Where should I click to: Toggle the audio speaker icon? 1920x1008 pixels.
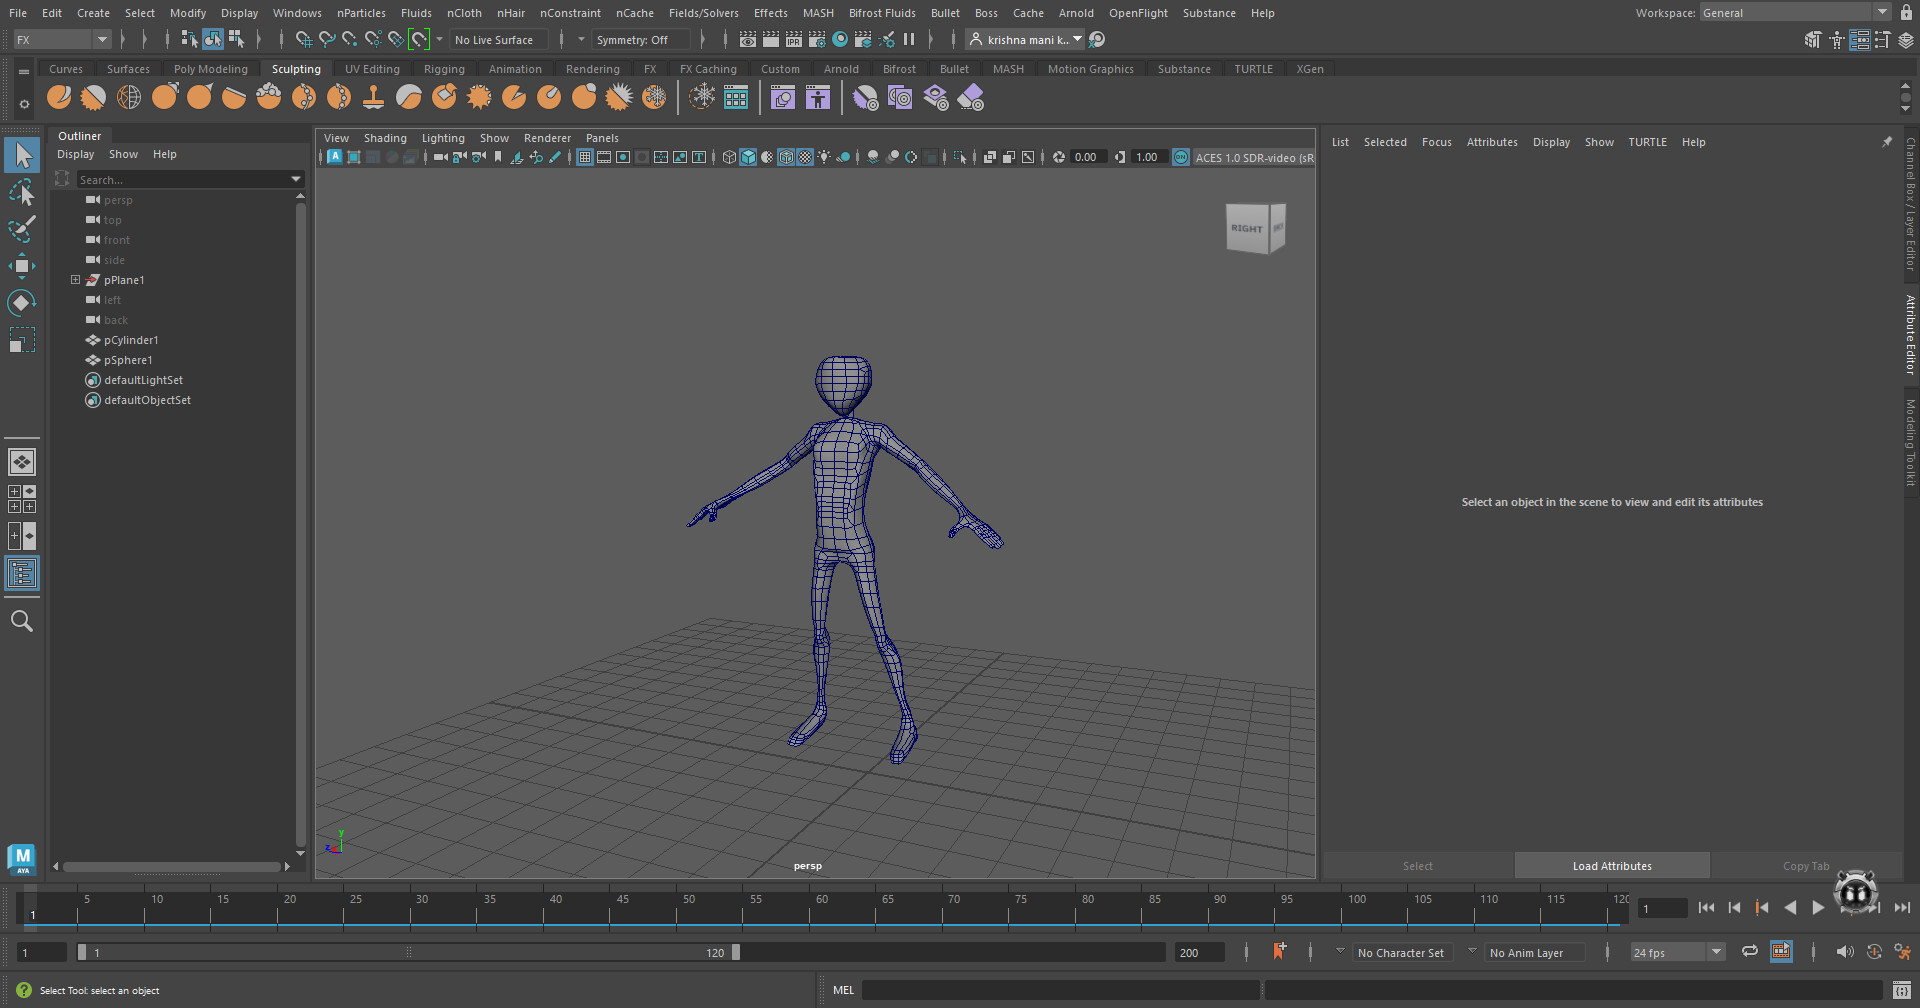pyautogui.click(x=1844, y=952)
